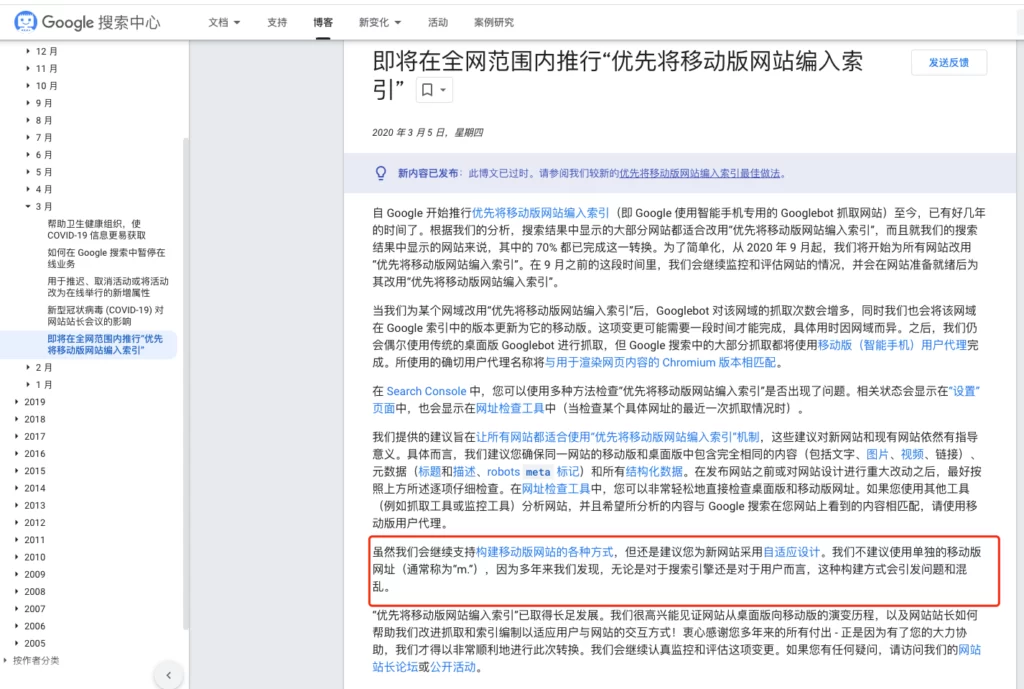Open the 图片 link

(x=877, y=454)
